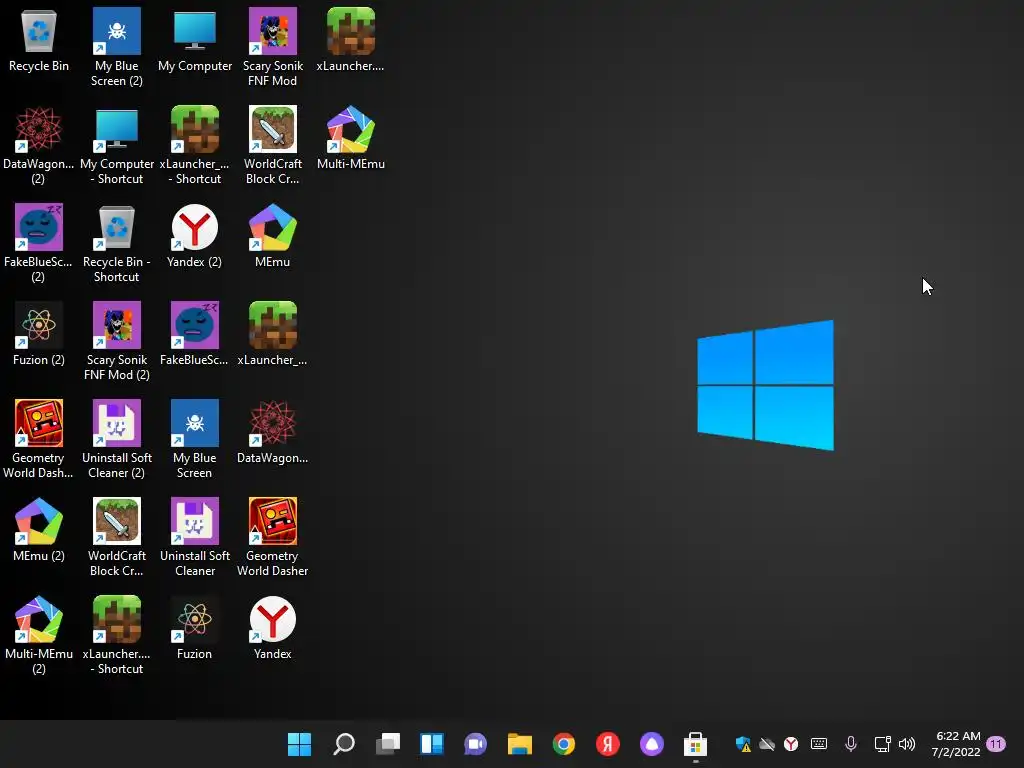Select the MEmu desktop shortcut

(273, 236)
